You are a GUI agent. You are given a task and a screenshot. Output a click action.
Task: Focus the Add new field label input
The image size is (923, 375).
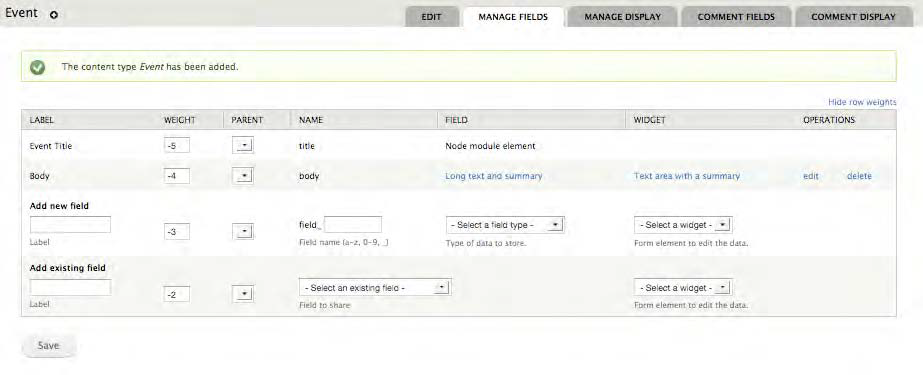(x=70, y=224)
